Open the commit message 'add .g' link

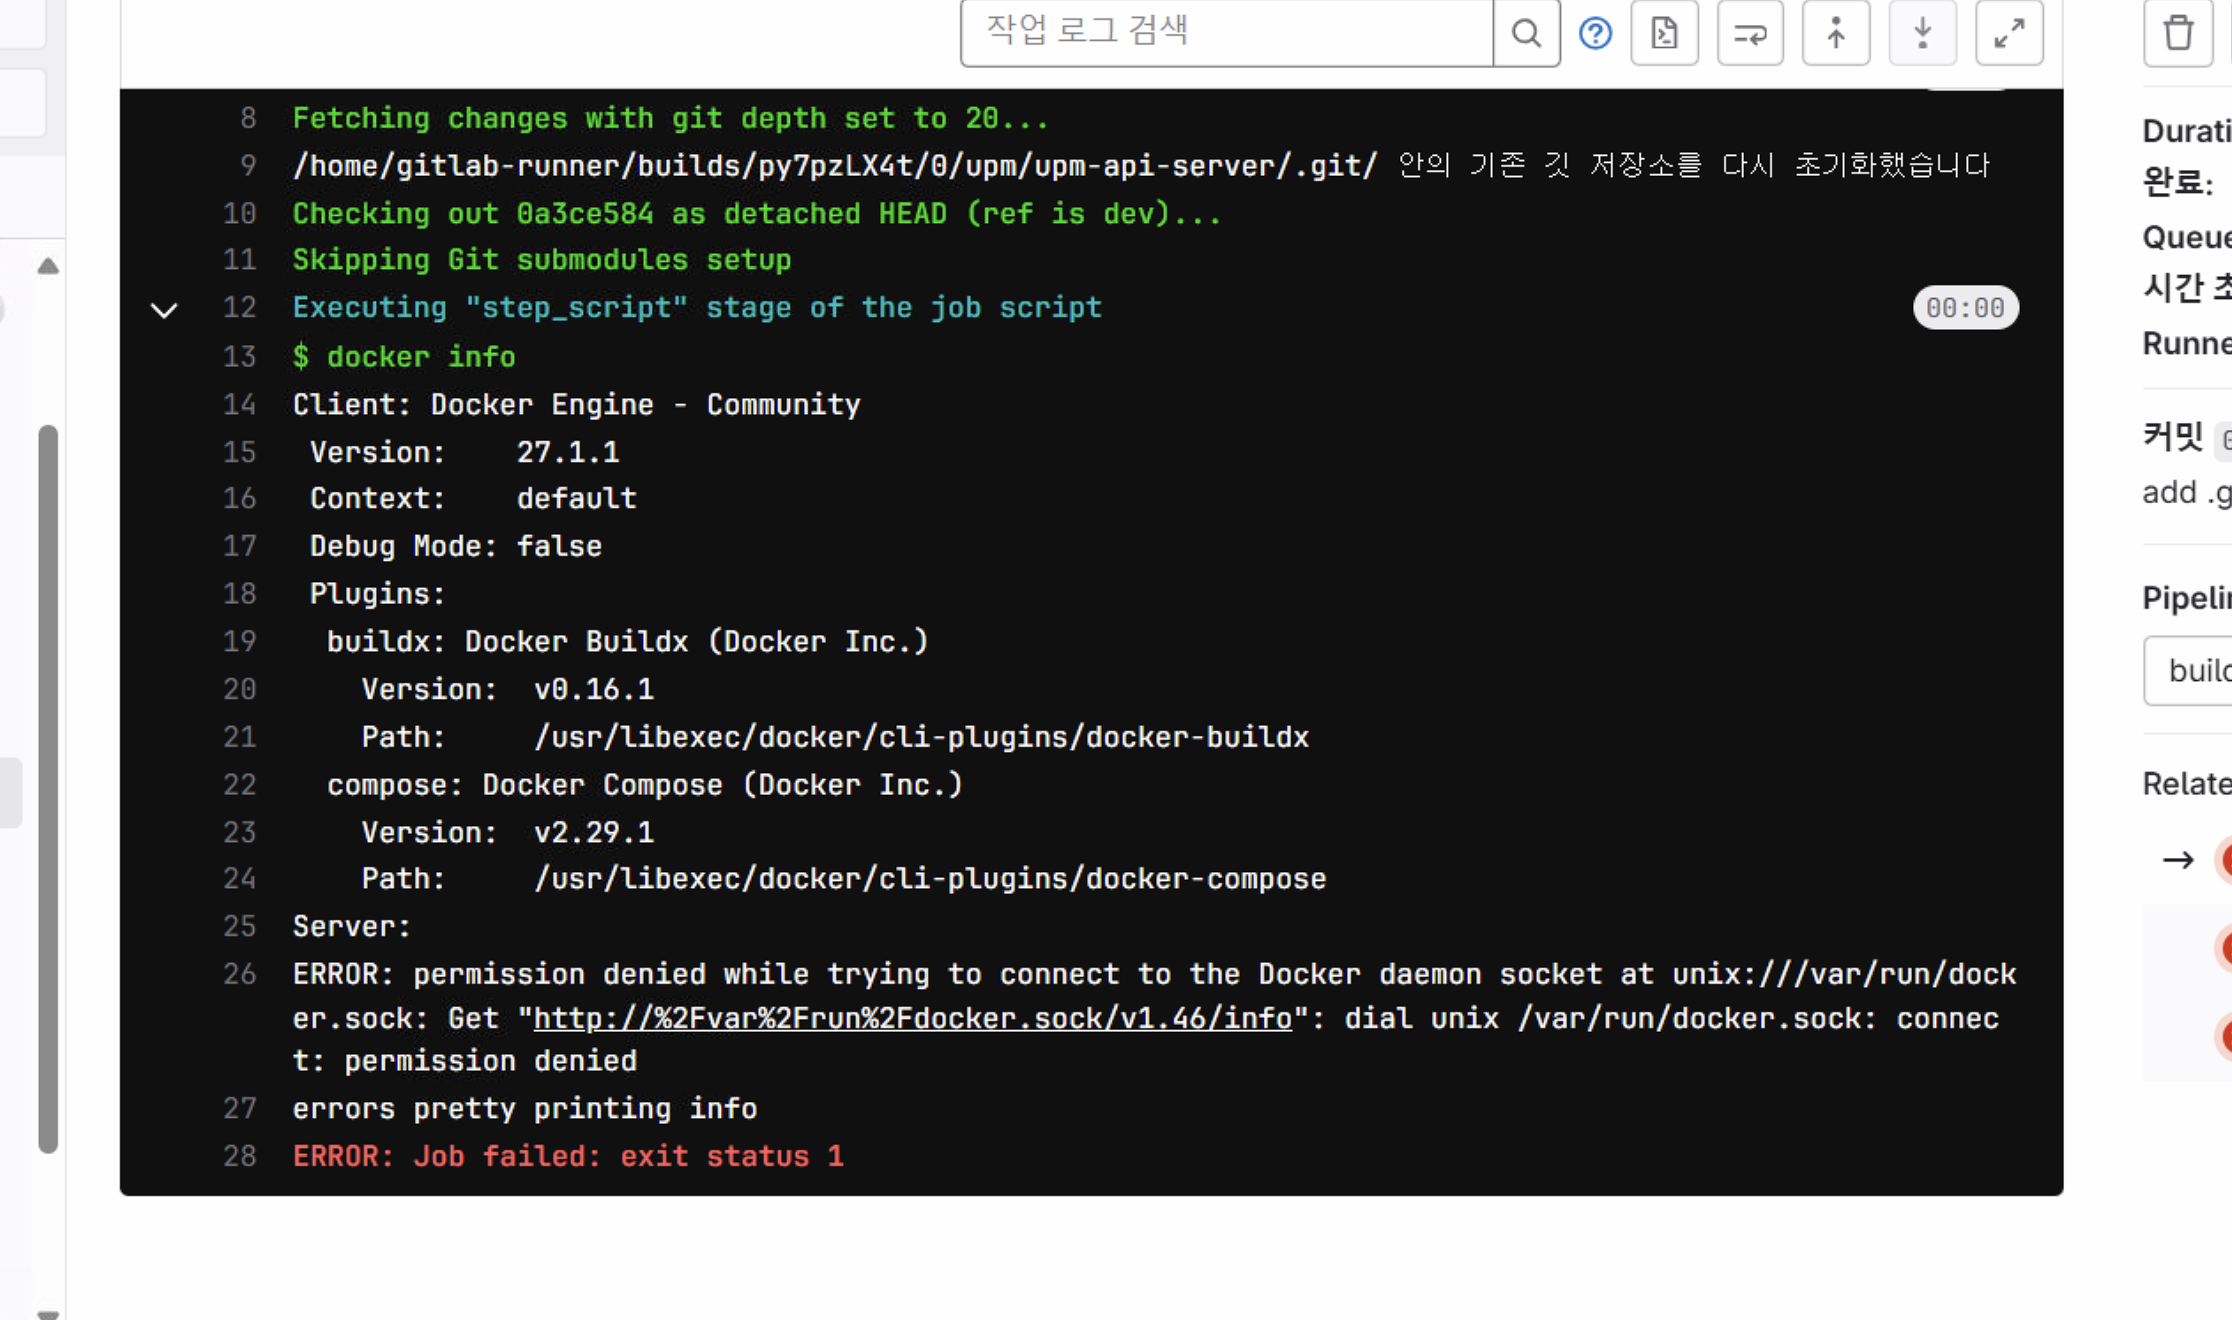[x=2186, y=493]
